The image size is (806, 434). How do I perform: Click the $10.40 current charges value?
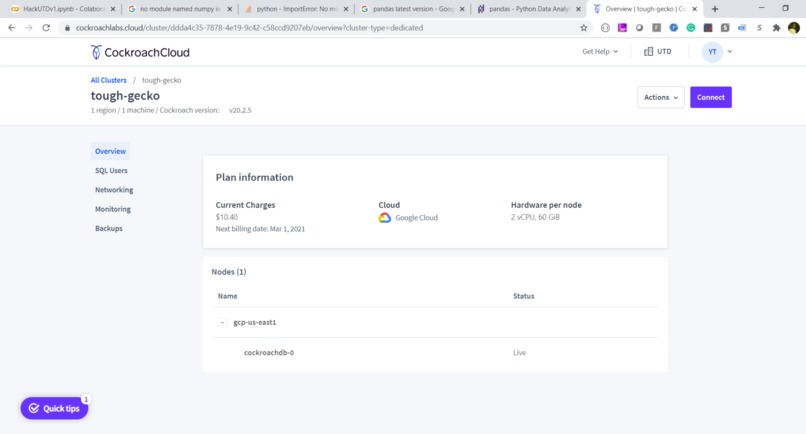pyautogui.click(x=227, y=217)
